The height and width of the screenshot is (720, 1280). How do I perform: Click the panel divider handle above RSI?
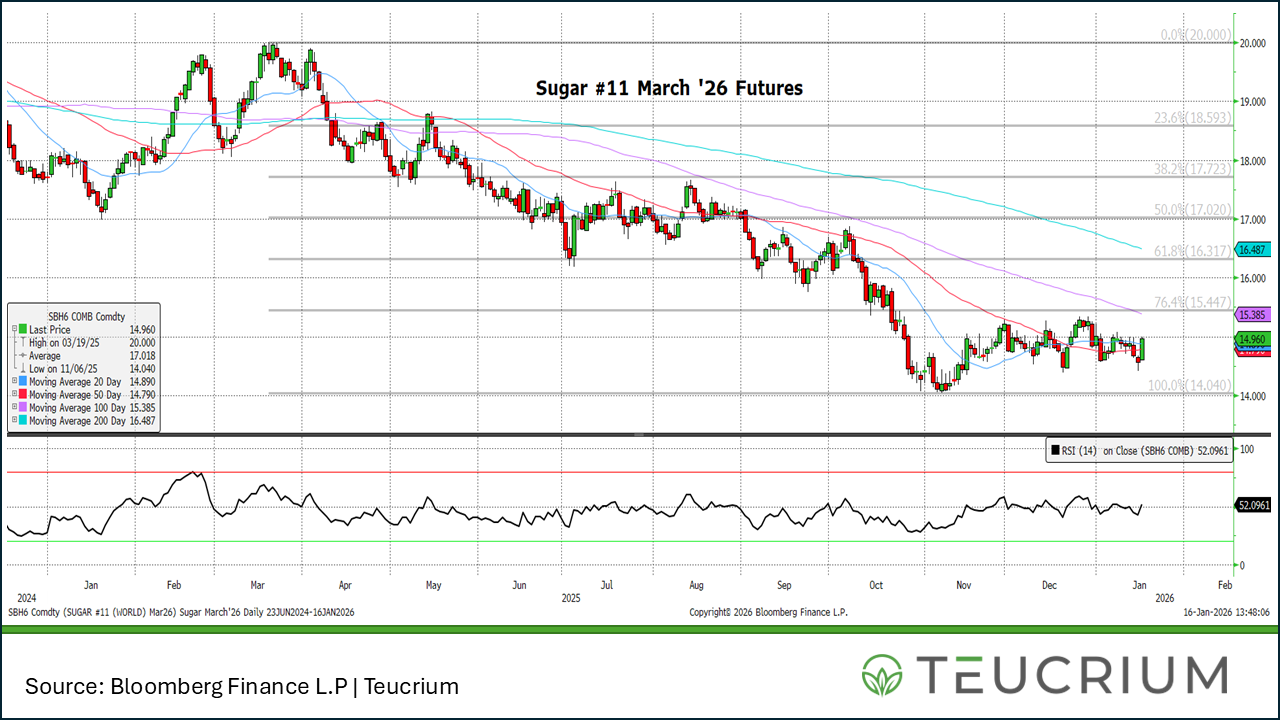[640, 435]
